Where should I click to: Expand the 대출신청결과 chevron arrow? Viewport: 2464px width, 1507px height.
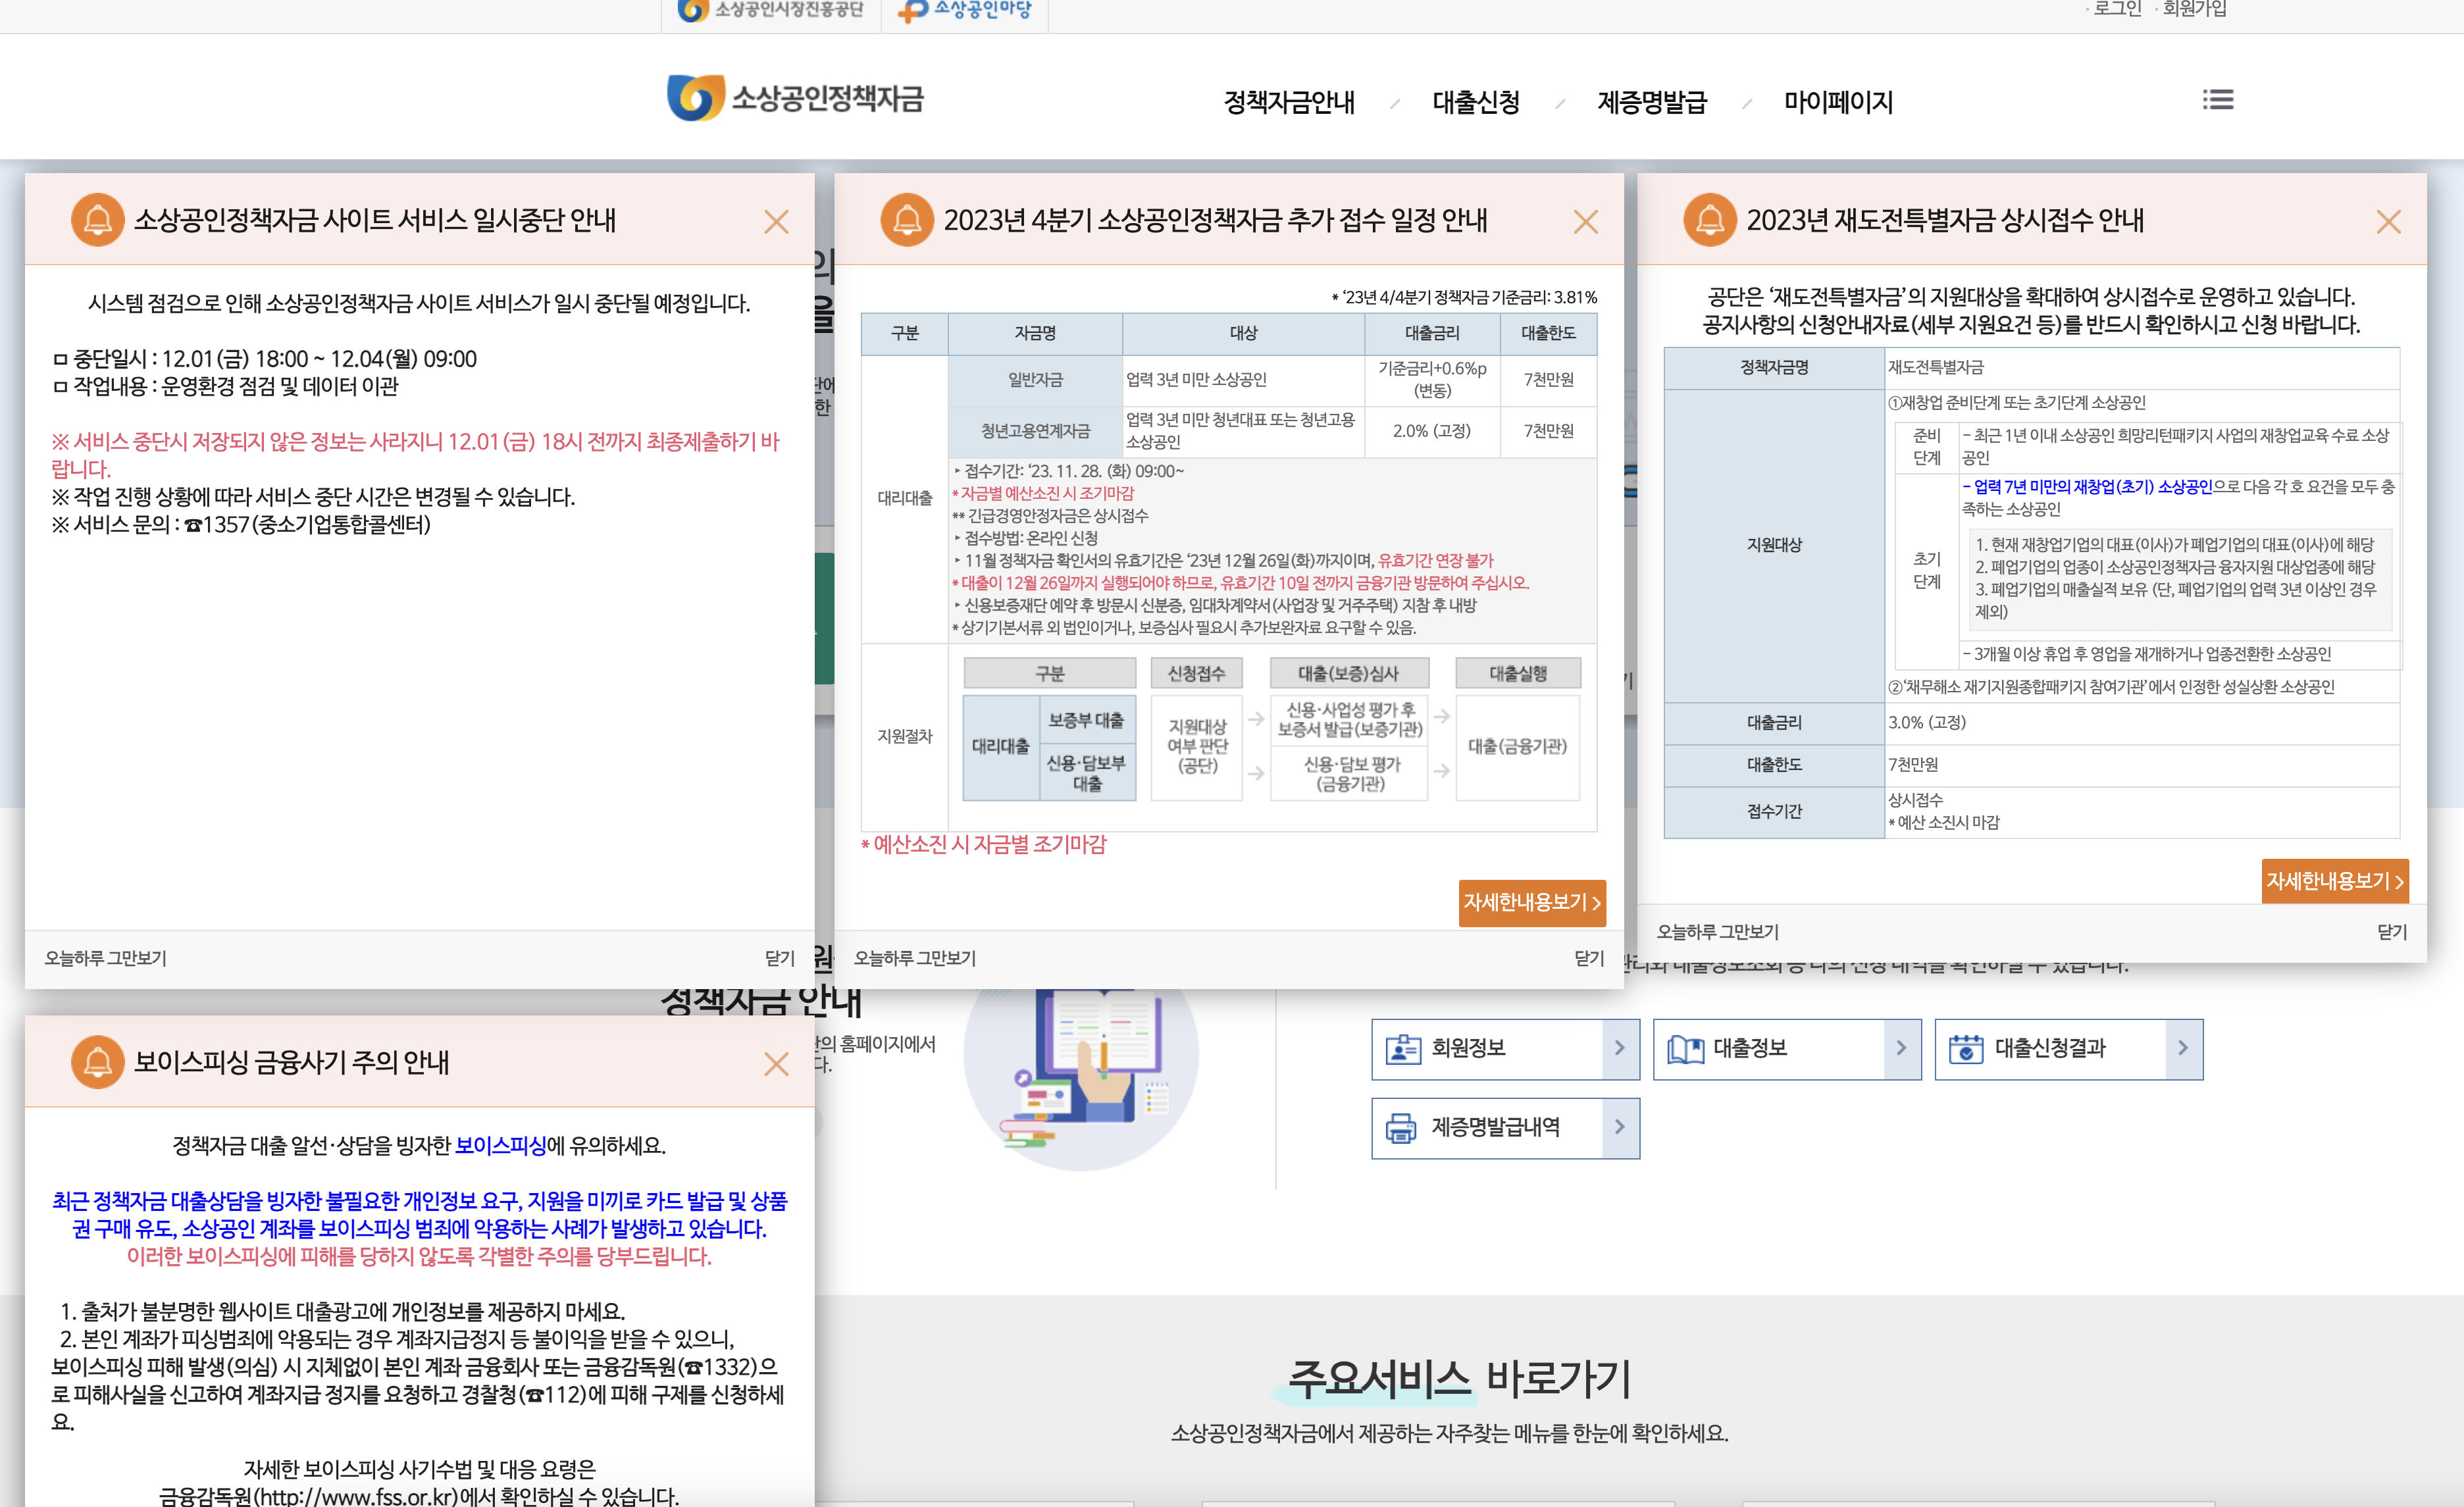2183,1048
